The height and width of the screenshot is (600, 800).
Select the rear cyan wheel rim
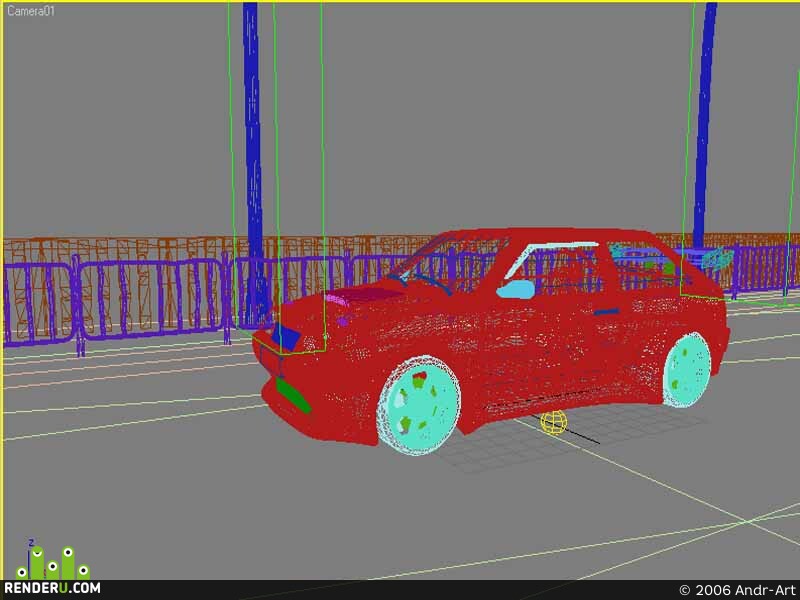point(687,369)
